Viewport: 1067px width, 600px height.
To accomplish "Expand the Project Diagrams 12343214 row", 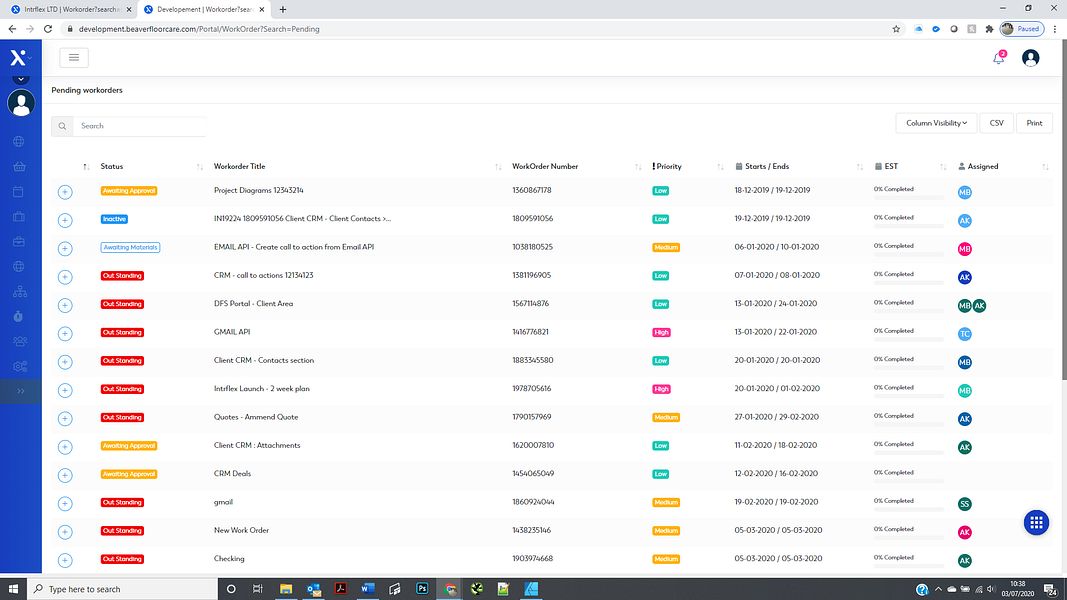I will pos(65,193).
